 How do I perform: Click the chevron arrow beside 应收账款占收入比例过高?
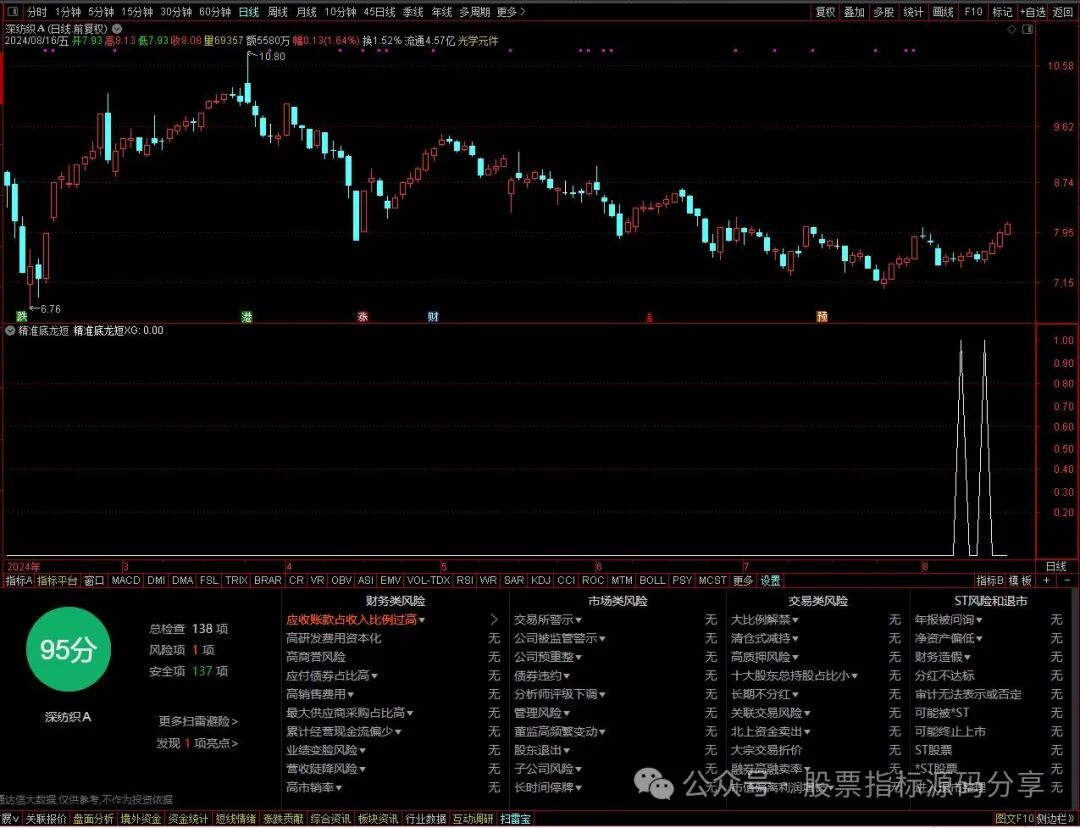click(x=494, y=620)
